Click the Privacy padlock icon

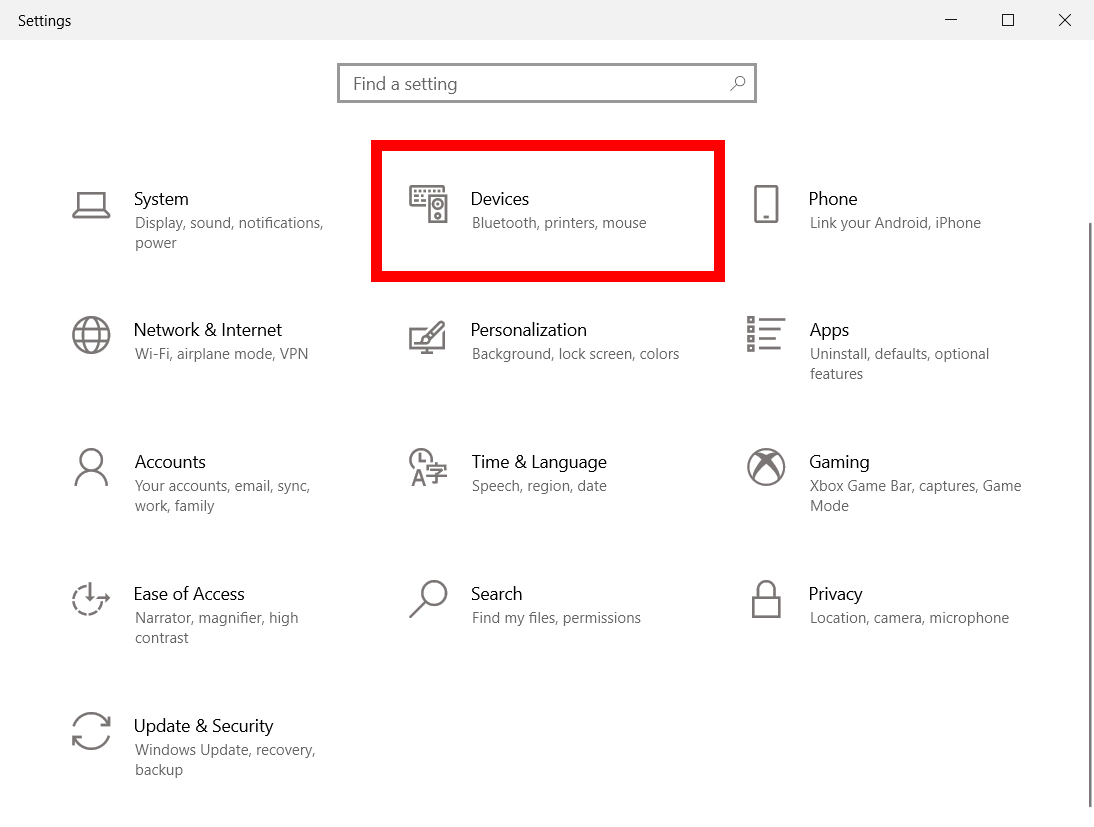click(766, 599)
